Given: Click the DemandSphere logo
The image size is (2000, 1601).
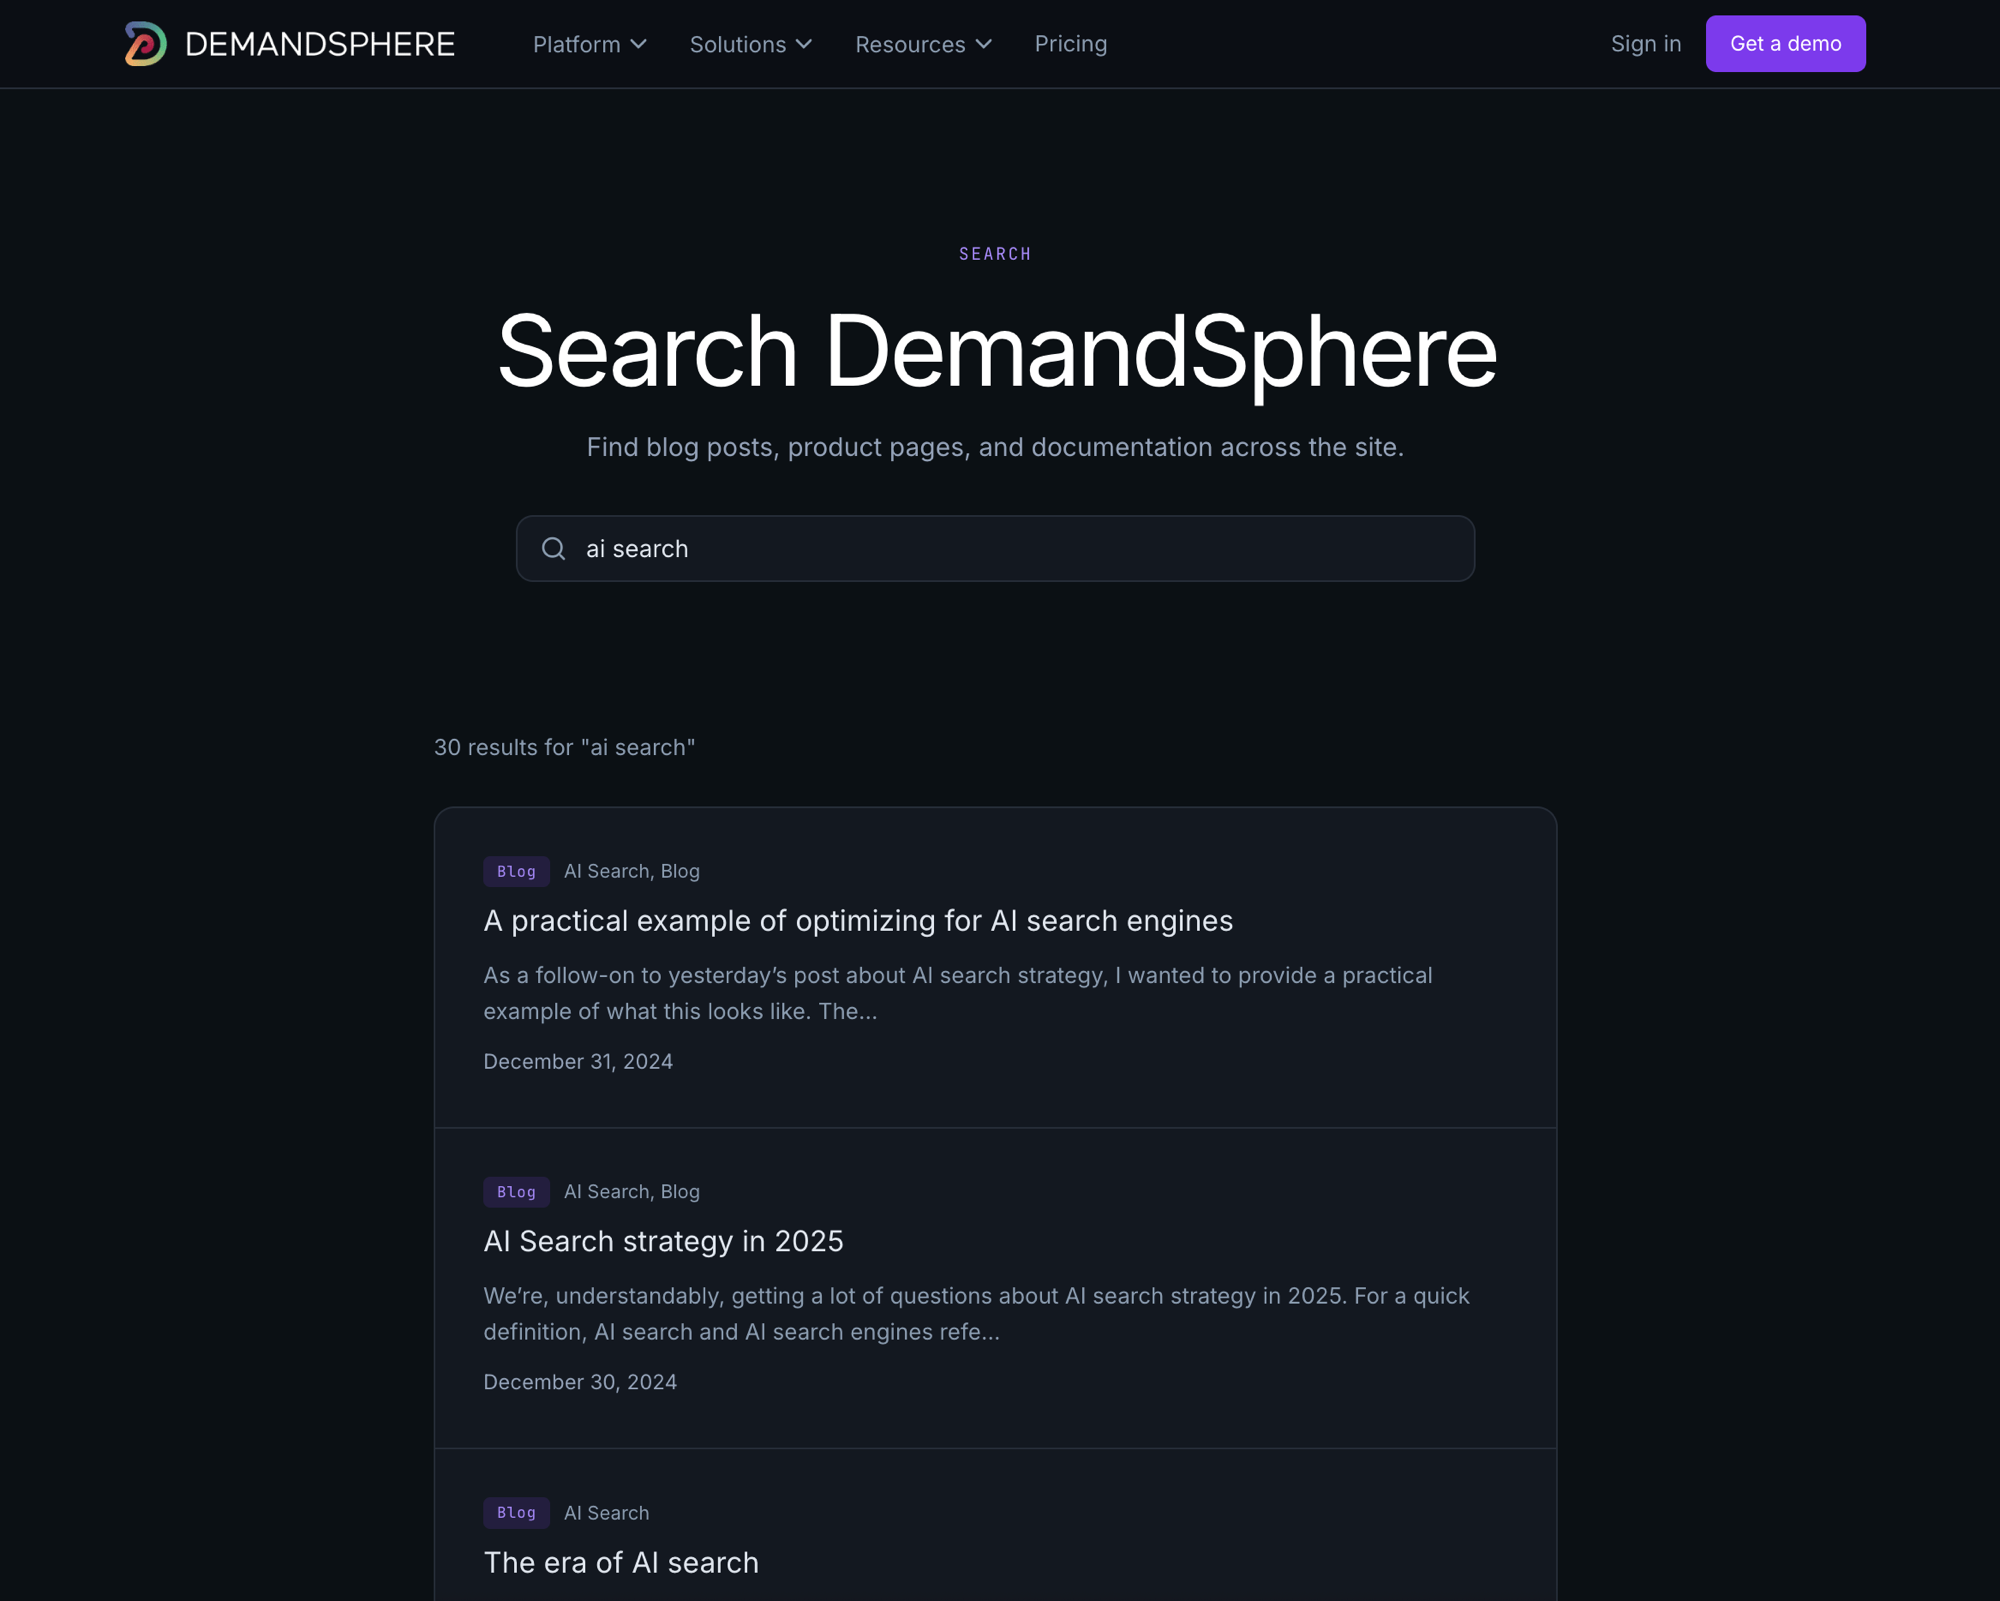Looking at the screenshot, I should [x=288, y=43].
